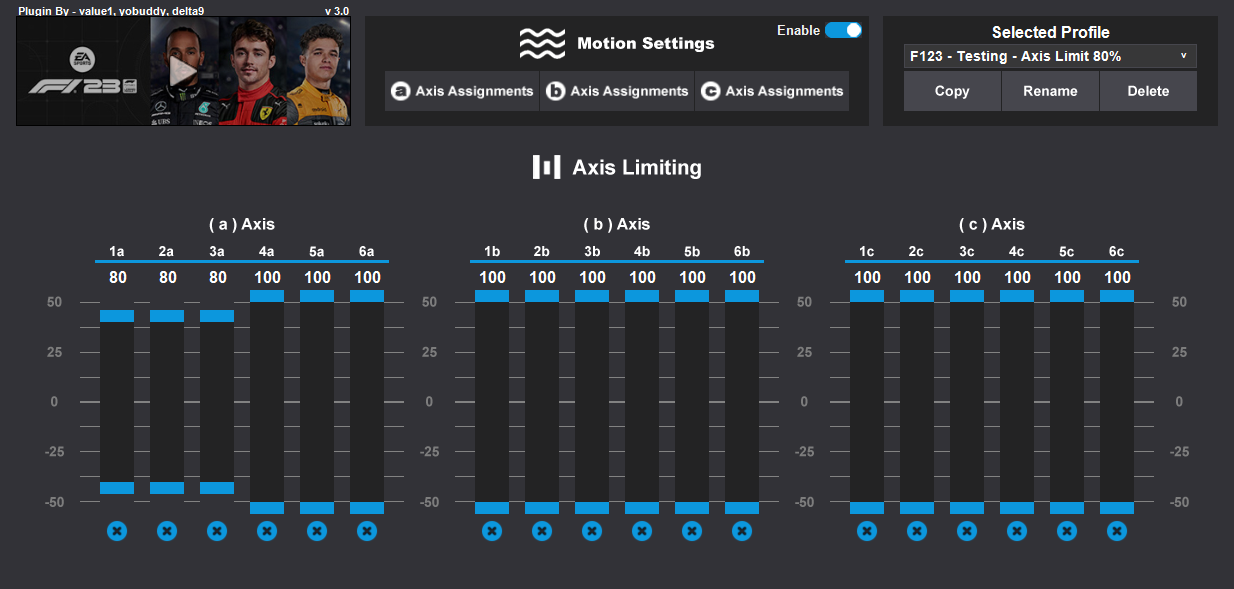
Task: Click the ( b ) Axis heading
Action: pos(616,224)
